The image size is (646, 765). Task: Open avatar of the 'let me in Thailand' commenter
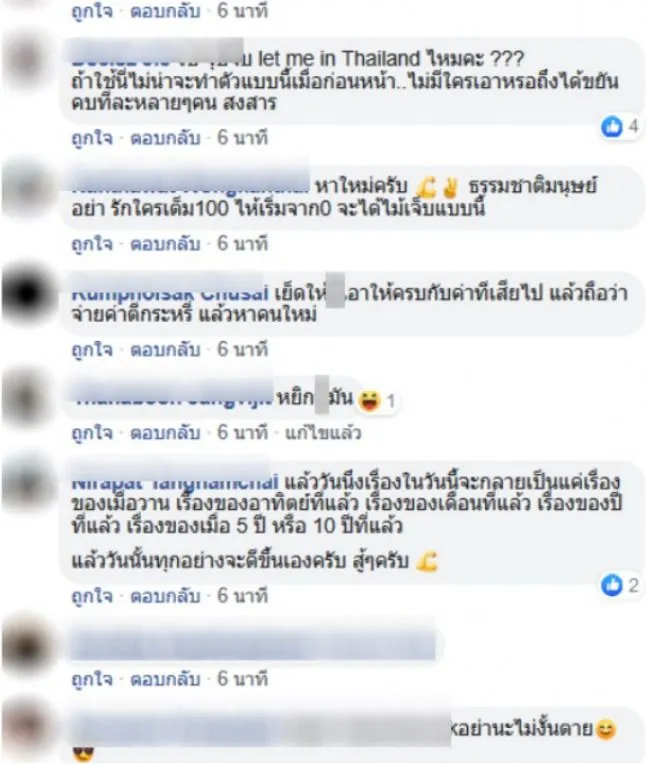[27, 61]
